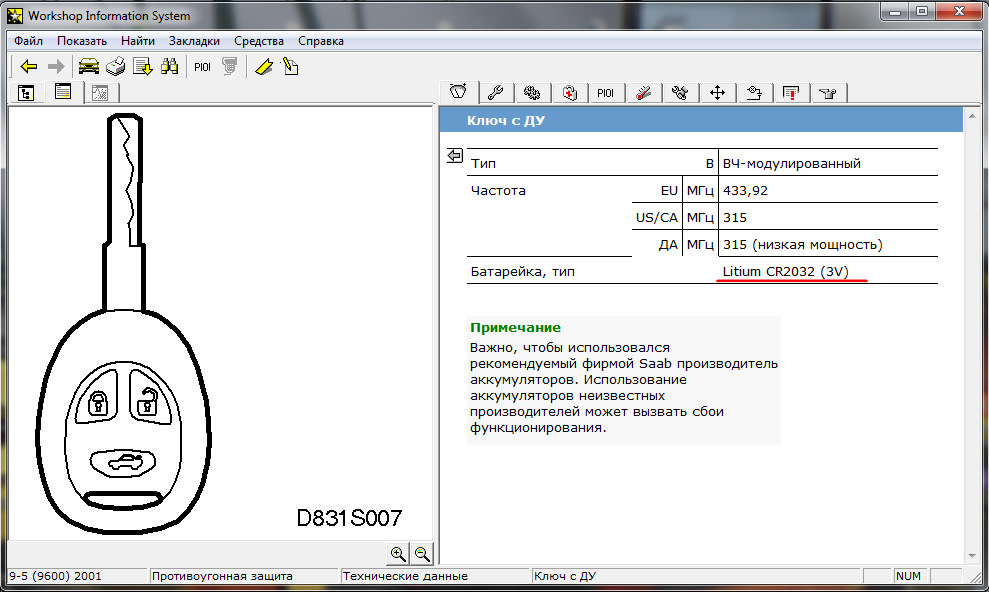This screenshot has width=989, height=592.
Task: Click the 'Ключ с ДУ' blue header
Action: click(x=701, y=120)
